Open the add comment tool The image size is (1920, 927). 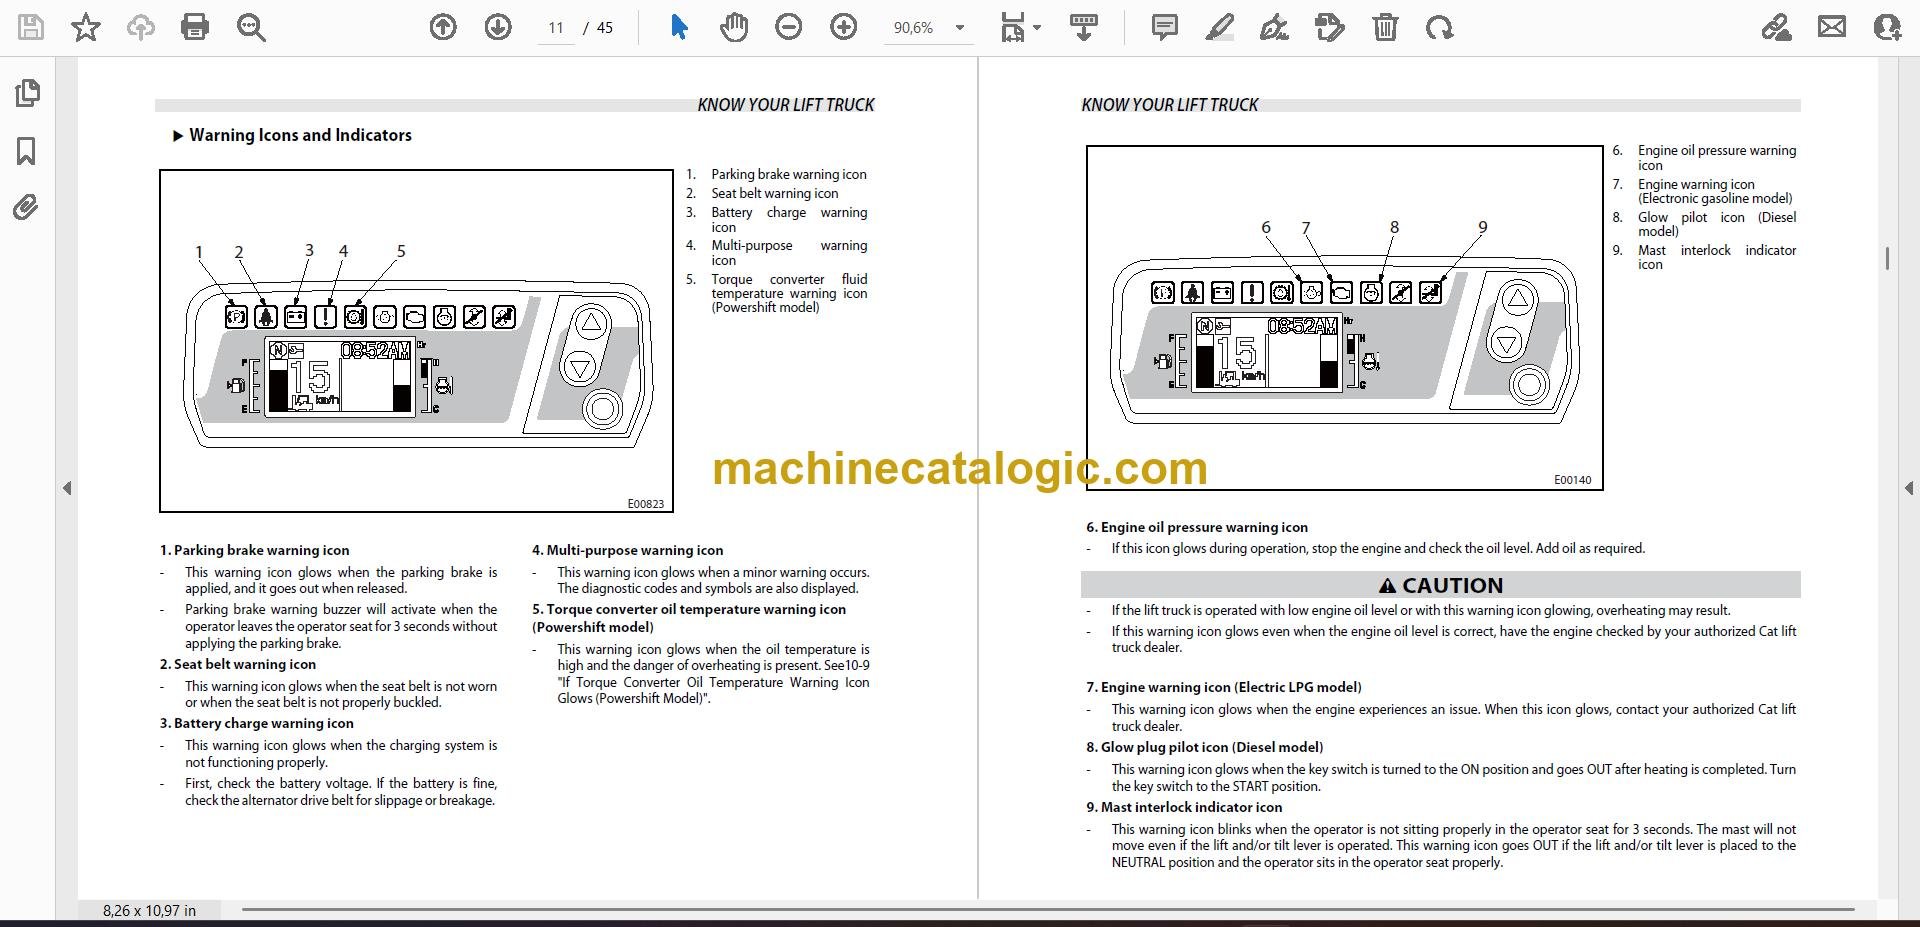1164,27
